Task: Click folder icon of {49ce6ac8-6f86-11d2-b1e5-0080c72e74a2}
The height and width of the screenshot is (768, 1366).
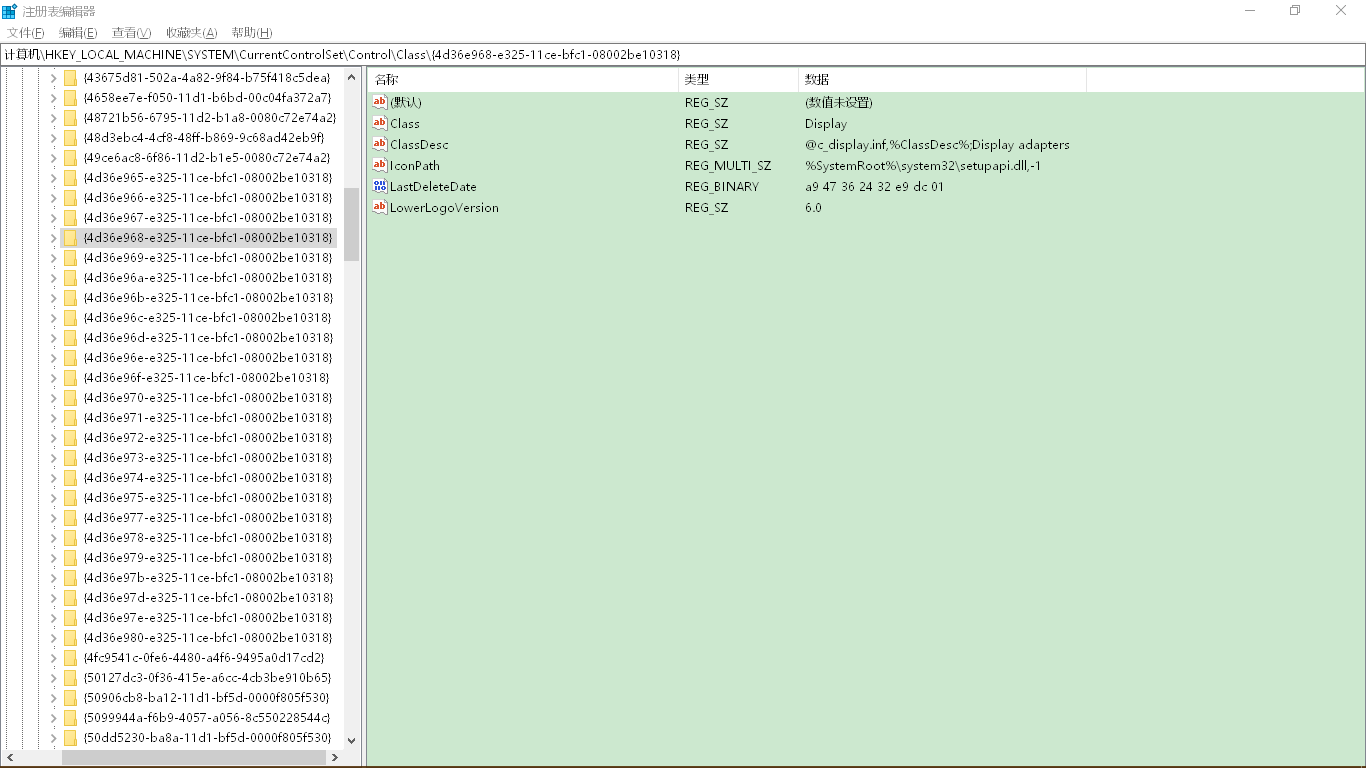Action: [70, 158]
